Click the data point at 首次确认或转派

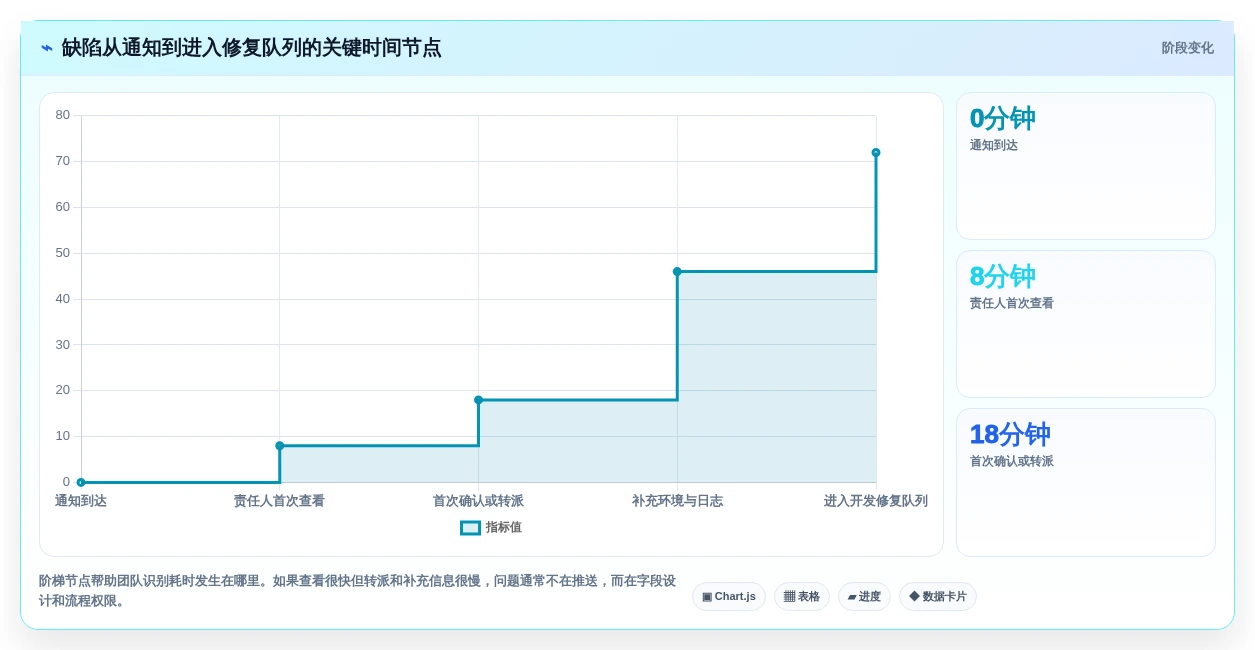(478, 400)
